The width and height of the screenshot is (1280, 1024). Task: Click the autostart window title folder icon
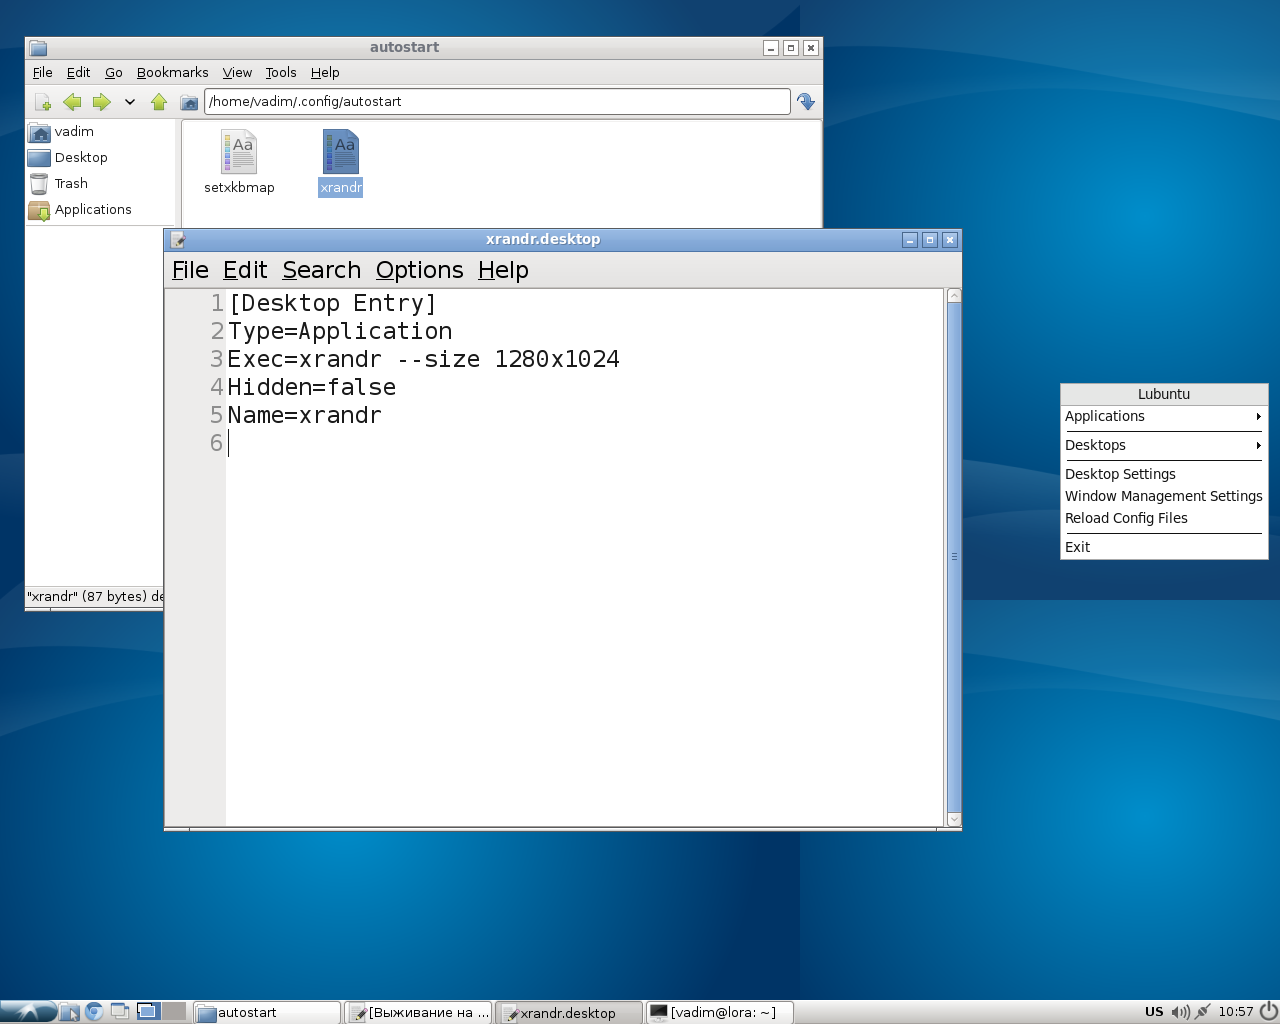38,48
